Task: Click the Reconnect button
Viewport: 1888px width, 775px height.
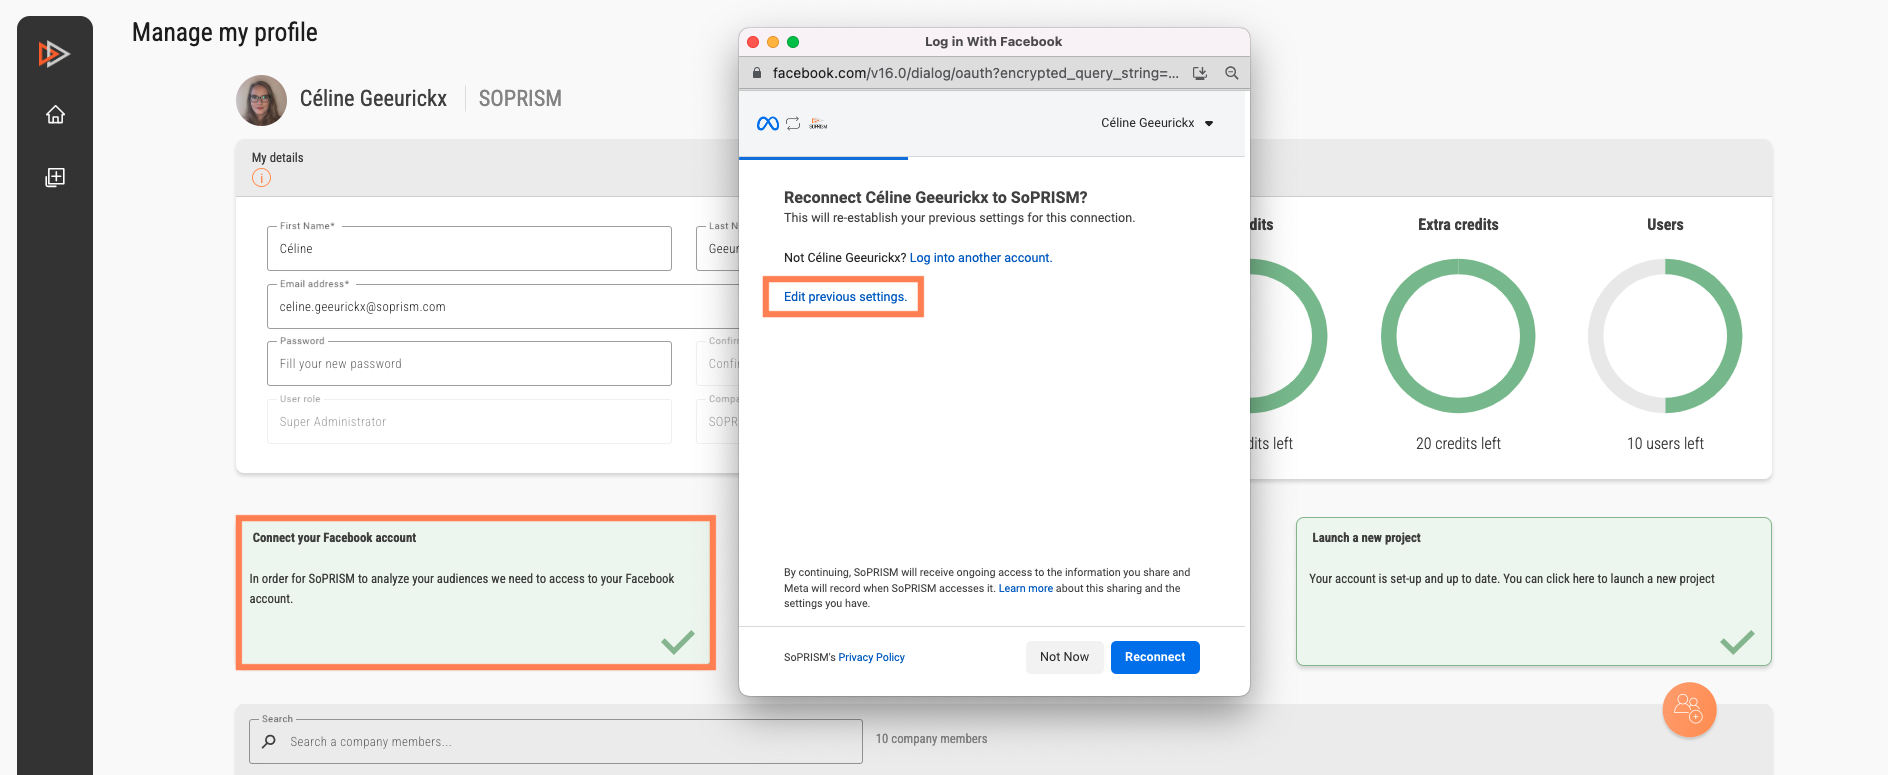Action: pos(1155,657)
